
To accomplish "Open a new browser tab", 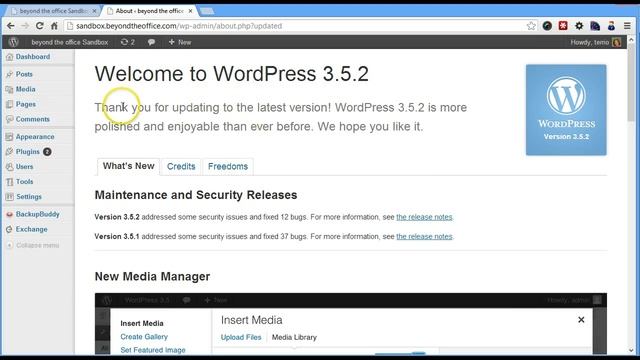I will (x=207, y=11).
